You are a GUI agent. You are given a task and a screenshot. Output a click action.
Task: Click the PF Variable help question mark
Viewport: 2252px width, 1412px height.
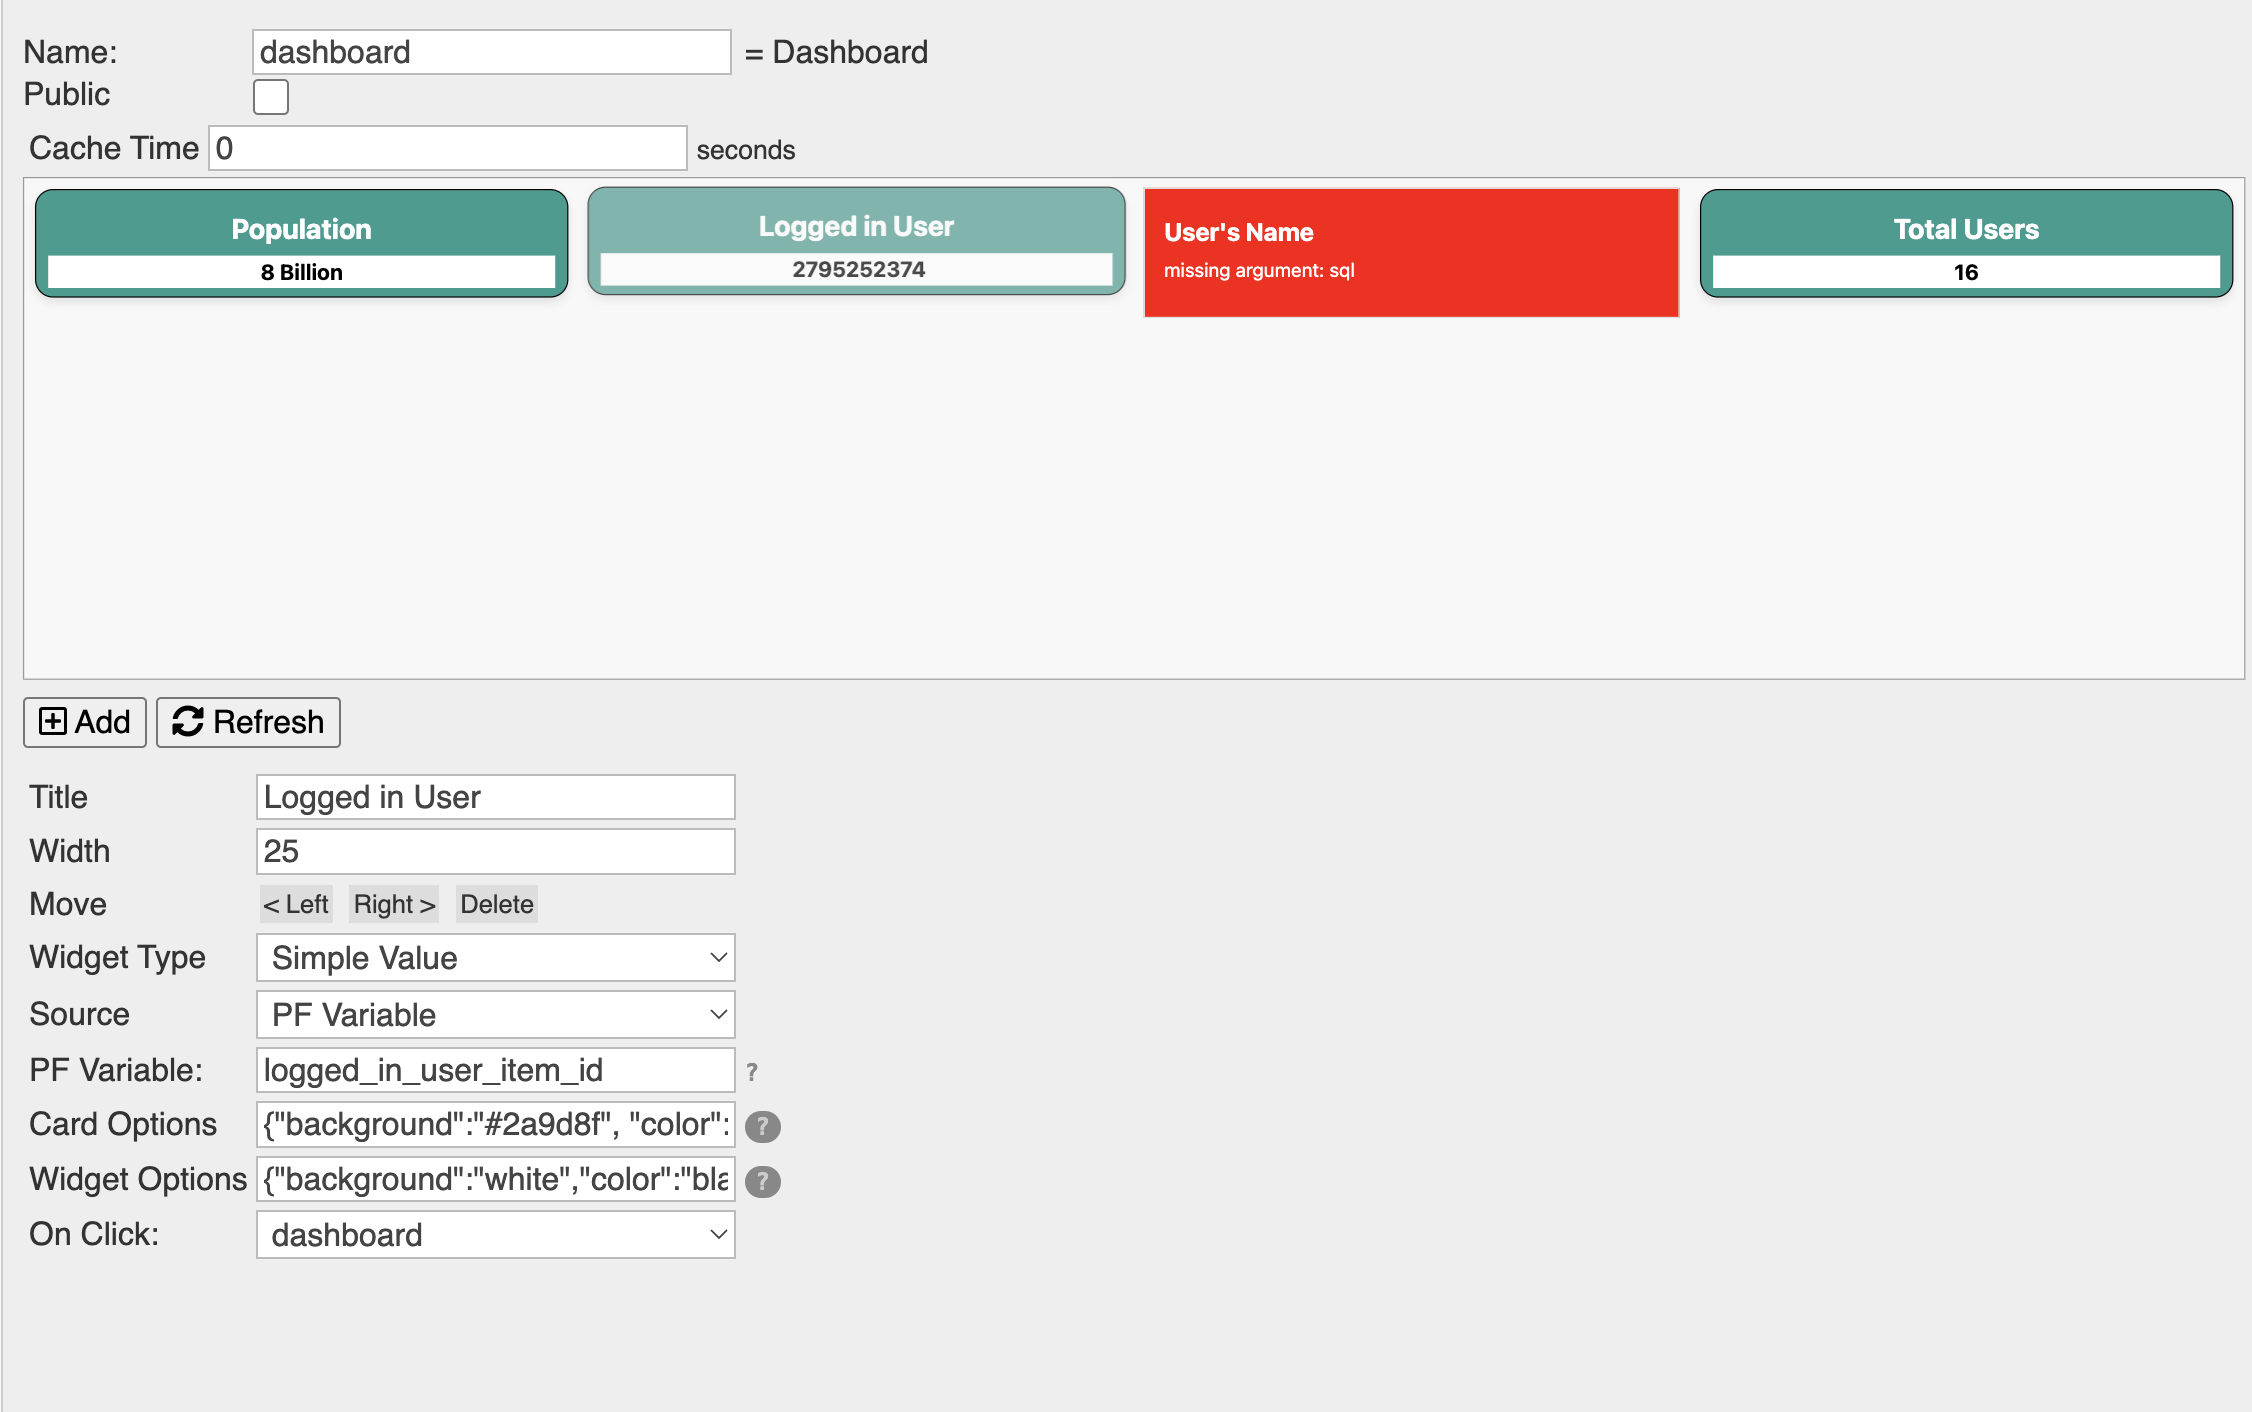tap(752, 1072)
